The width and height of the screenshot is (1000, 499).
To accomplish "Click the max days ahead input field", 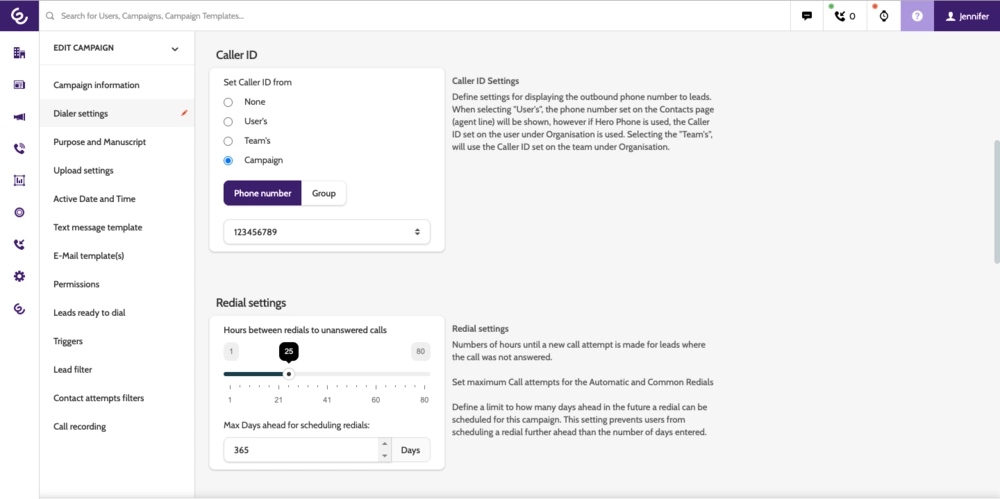I will pos(300,450).
